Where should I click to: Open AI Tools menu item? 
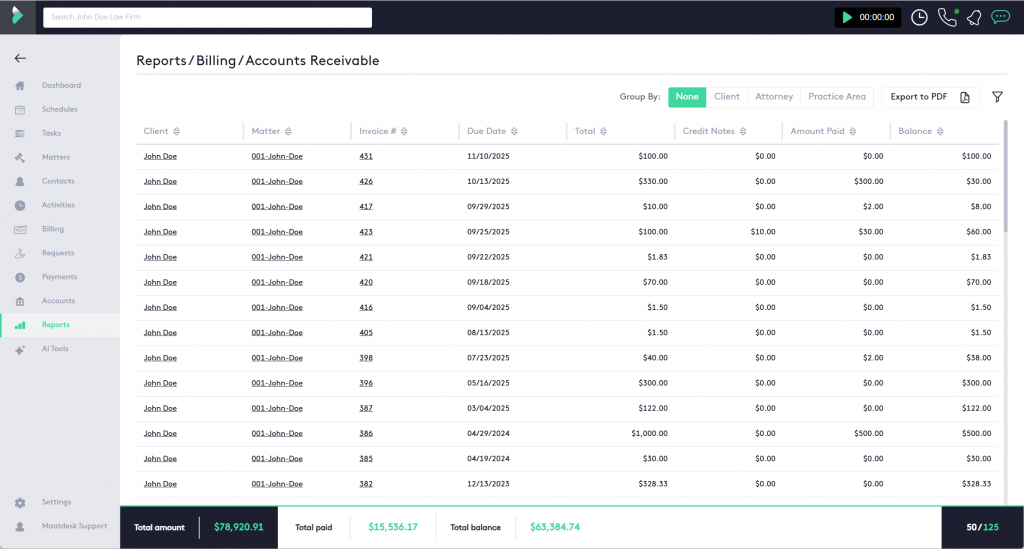tap(55, 349)
